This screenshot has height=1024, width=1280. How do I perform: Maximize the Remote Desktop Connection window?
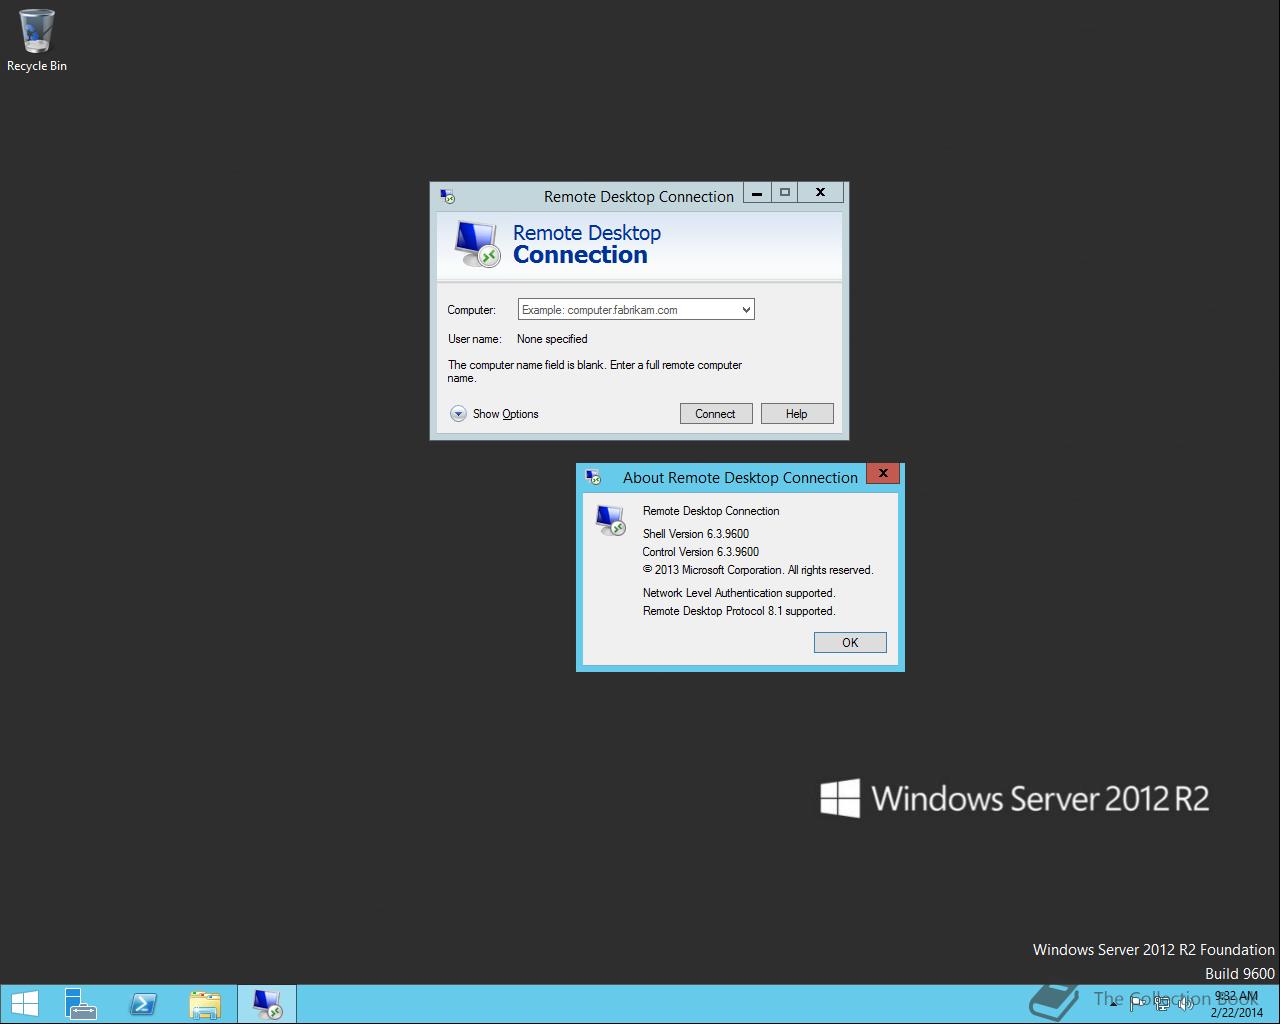coord(785,192)
